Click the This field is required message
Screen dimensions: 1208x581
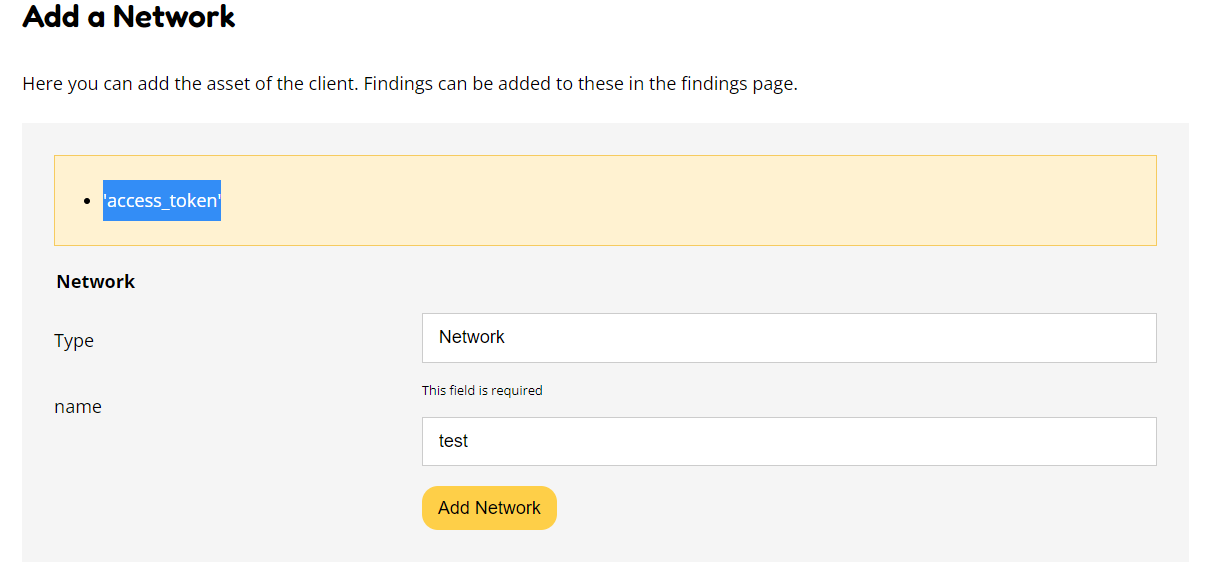(x=482, y=390)
